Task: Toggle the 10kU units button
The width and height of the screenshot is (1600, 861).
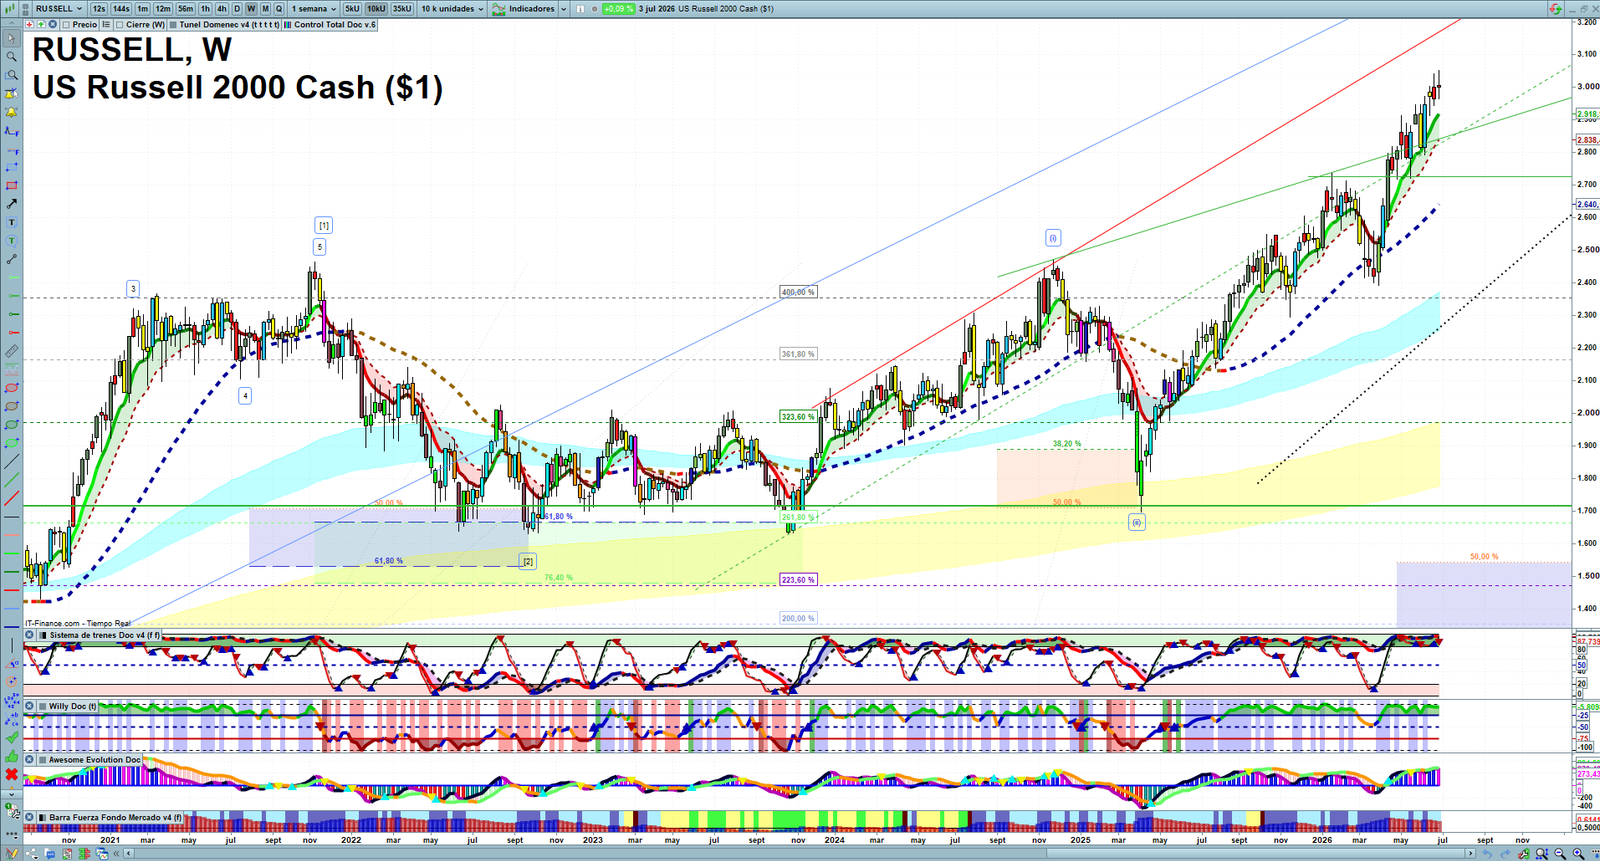Action: 376,9
